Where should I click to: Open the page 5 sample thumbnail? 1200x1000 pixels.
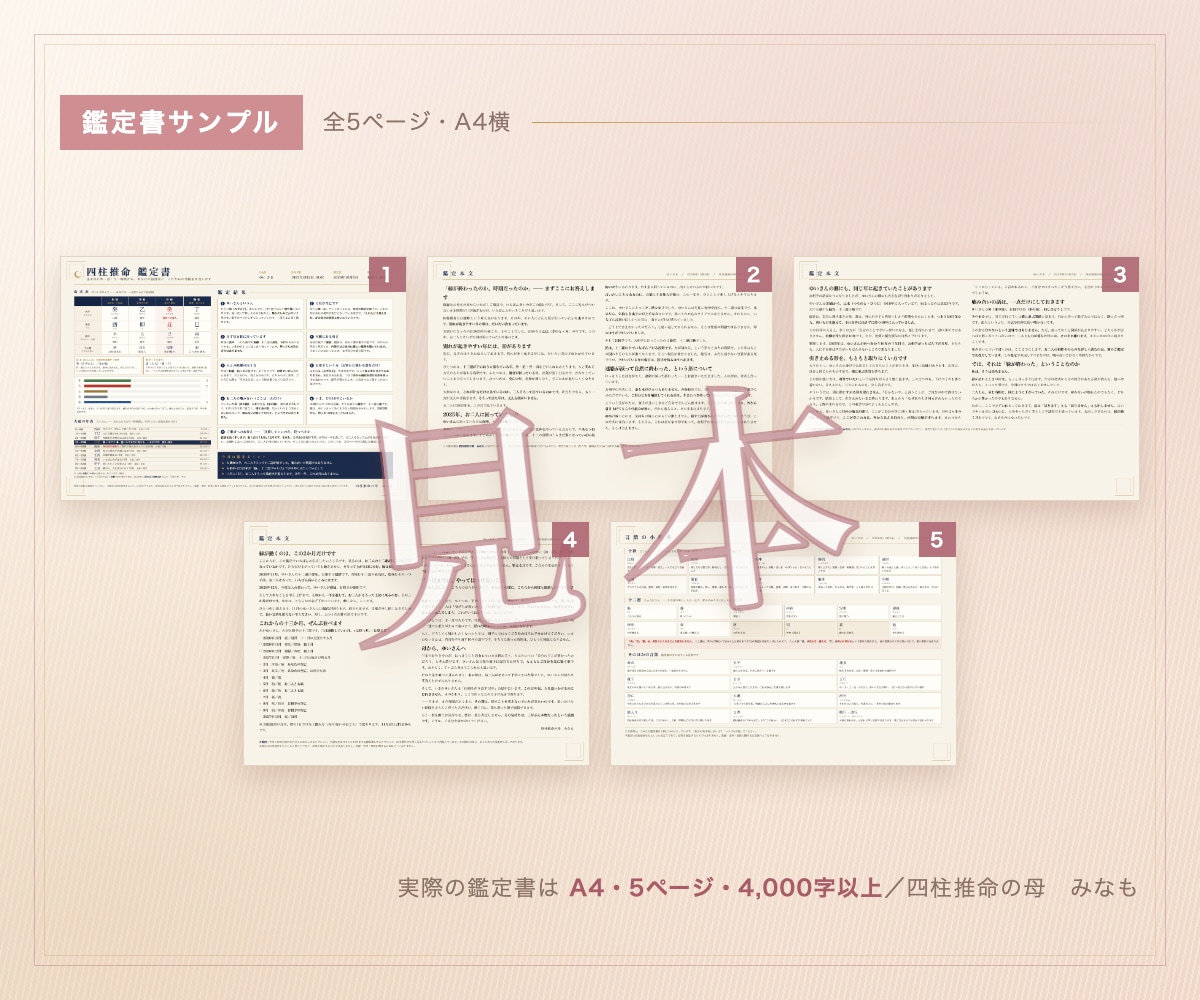(783, 643)
